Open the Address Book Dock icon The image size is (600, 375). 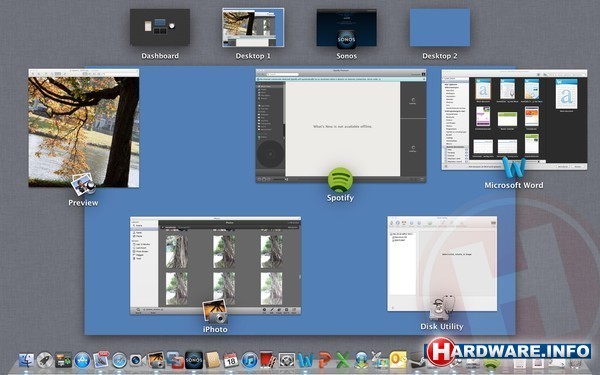coord(212,360)
